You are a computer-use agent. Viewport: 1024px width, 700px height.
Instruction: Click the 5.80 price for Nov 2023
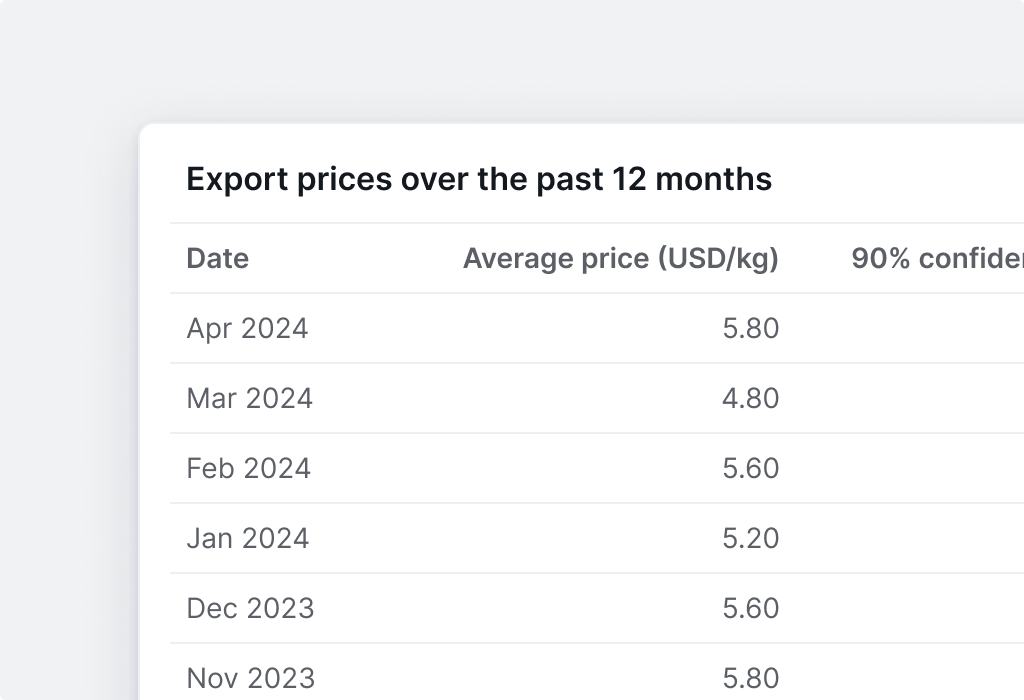click(750, 679)
